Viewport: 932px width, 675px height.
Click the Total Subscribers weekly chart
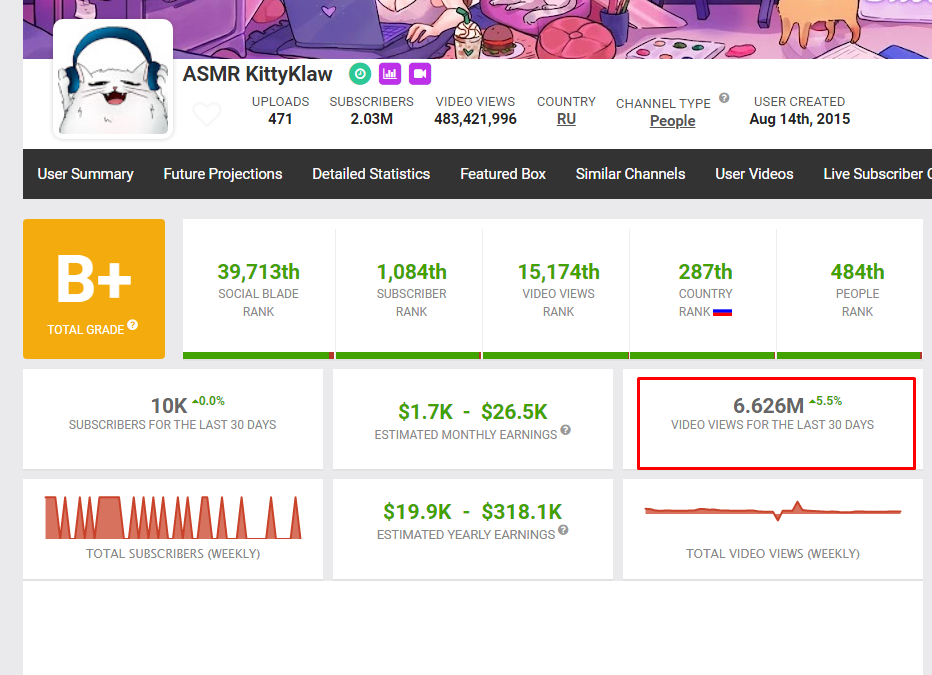click(x=173, y=518)
